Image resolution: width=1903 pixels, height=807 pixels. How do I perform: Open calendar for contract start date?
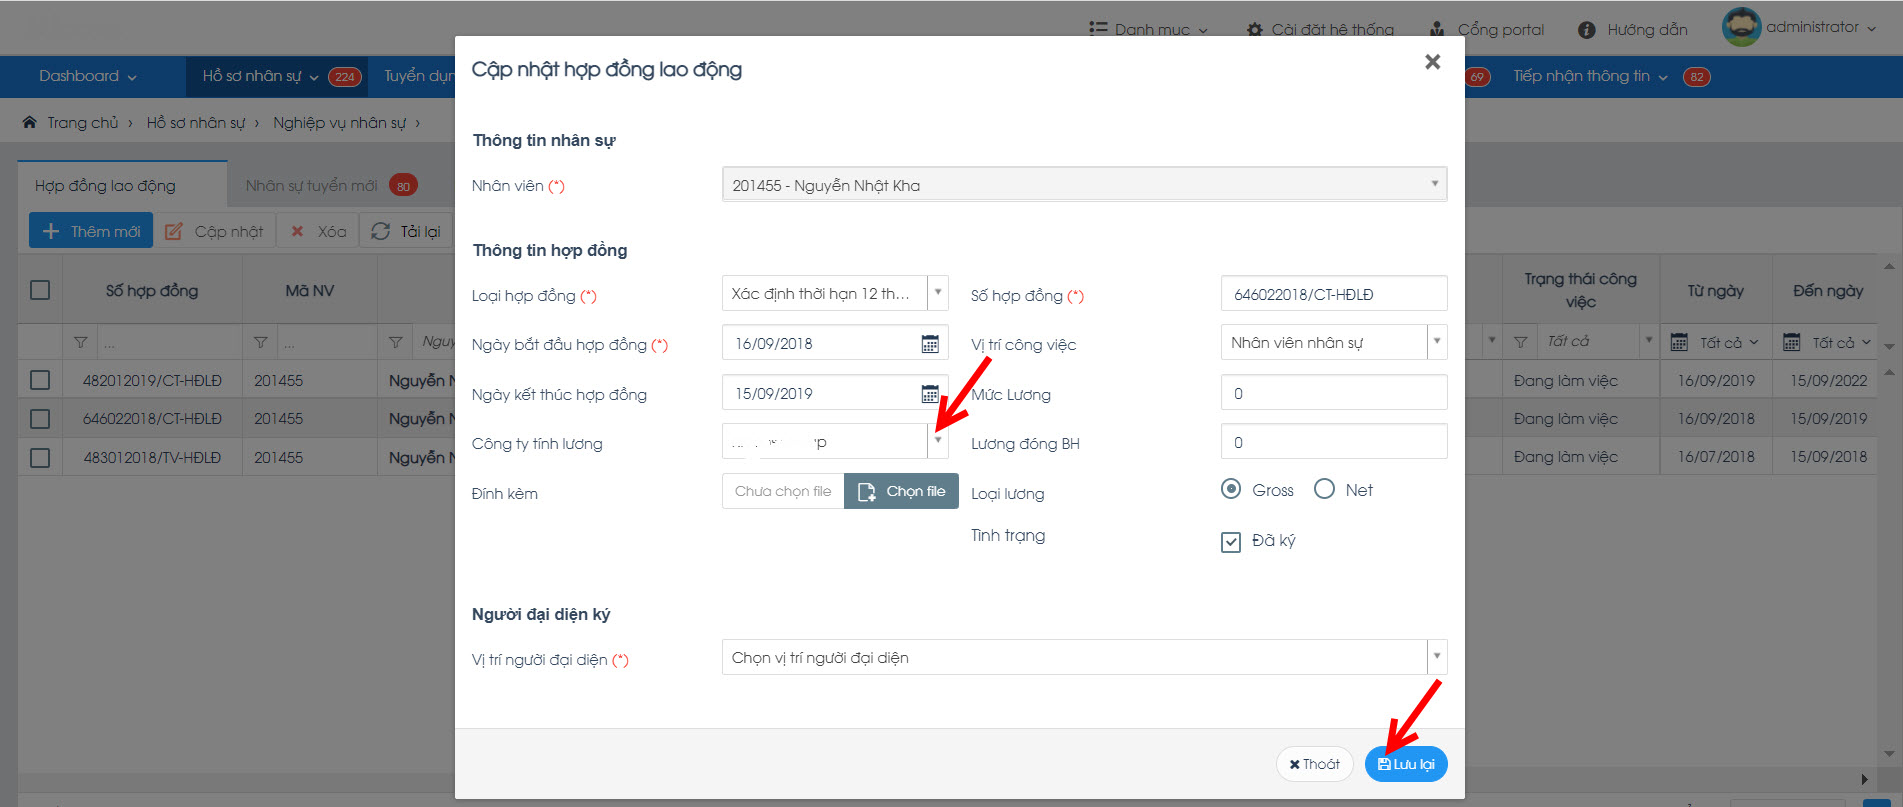[x=929, y=344]
